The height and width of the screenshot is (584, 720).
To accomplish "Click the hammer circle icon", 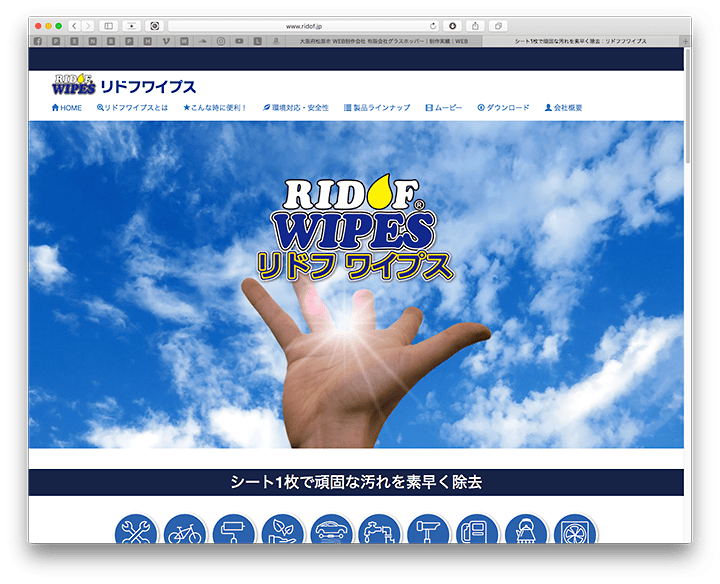I will click(x=428, y=529).
